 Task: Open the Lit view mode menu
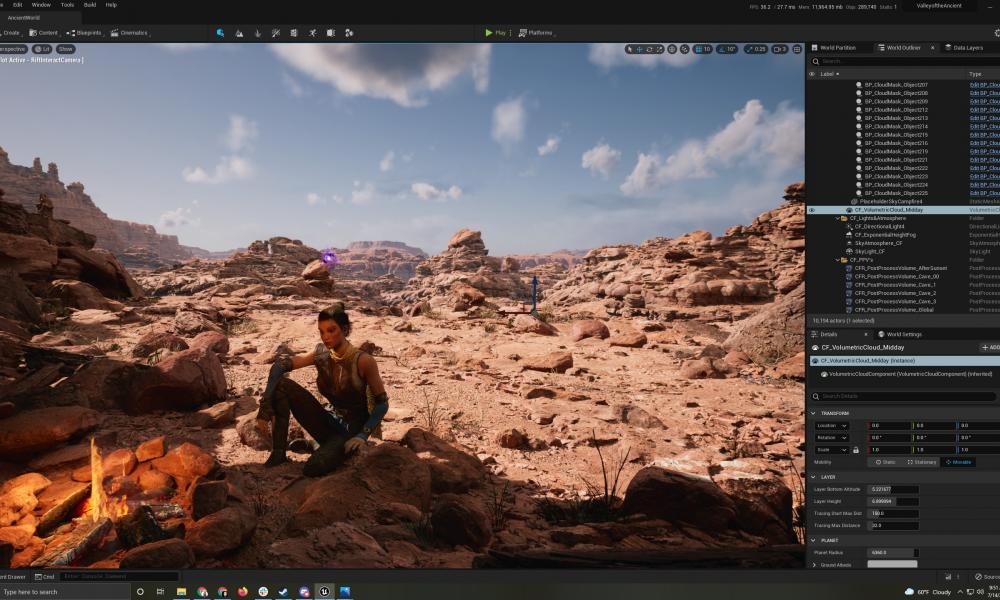pos(43,49)
